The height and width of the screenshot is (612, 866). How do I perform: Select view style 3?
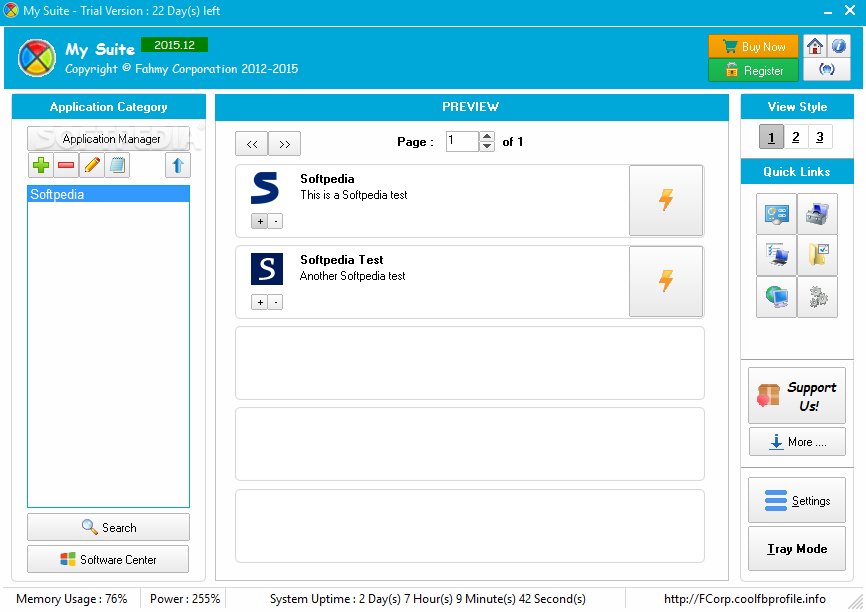[x=820, y=137]
